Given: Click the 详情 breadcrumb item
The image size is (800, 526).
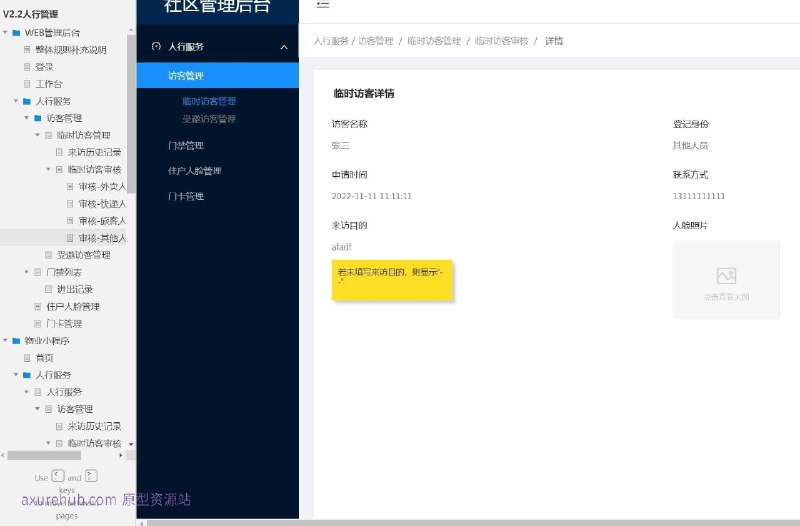Looking at the screenshot, I should (x=554, y=41).
